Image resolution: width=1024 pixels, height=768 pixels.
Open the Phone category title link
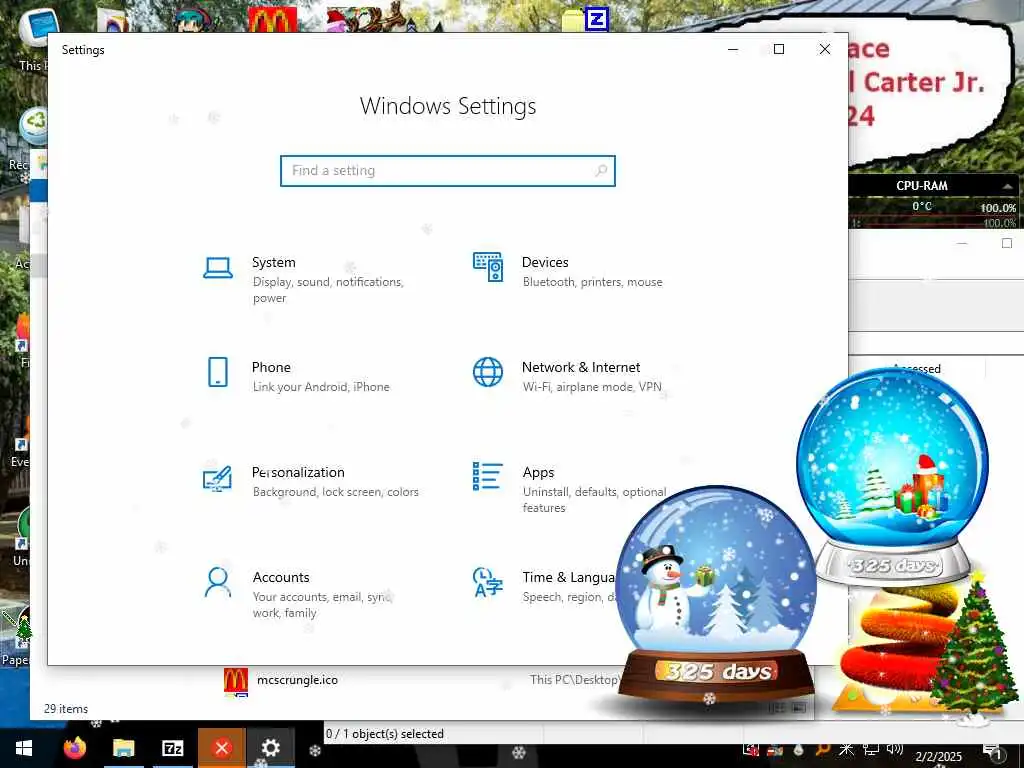point(271,367)
